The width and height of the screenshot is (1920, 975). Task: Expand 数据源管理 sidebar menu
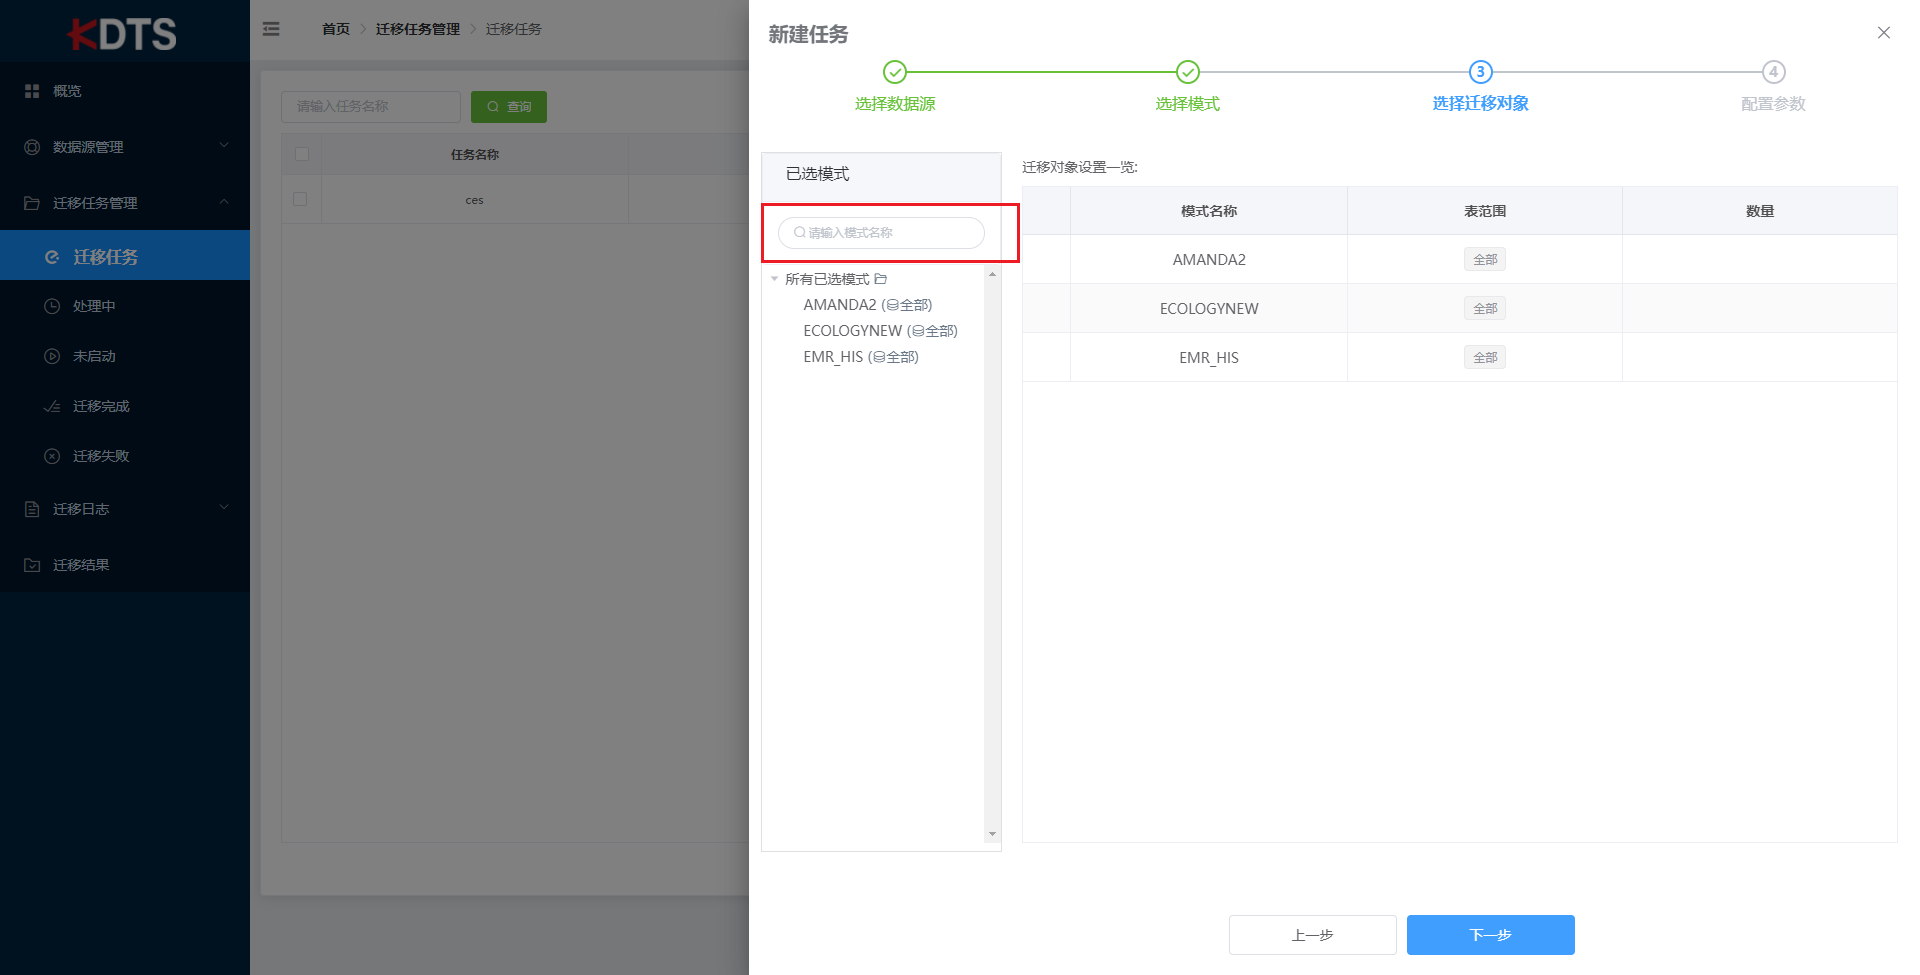[125, 147]
